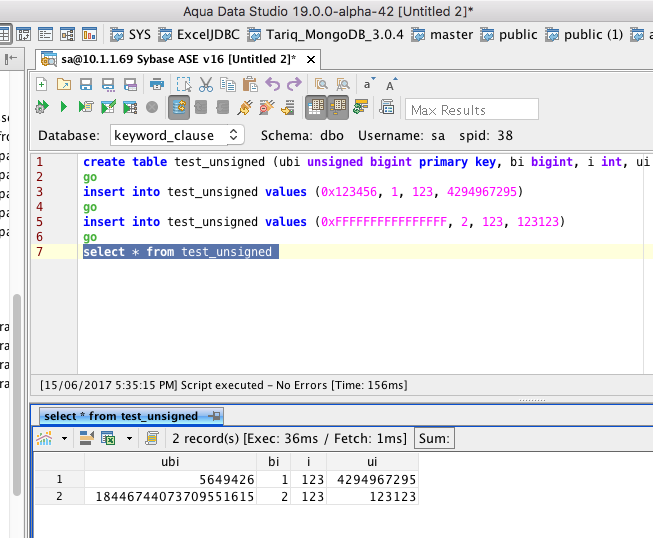This screenshot has width=653, height=538.
Task: Copy the selection with the copy icon
Action: click(x=228, y=85)
